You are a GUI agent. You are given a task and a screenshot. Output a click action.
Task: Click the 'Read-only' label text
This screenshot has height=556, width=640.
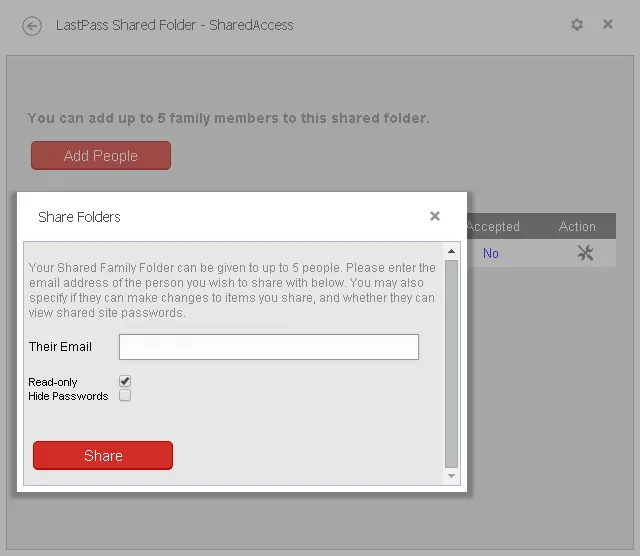(x=53, y=382)
